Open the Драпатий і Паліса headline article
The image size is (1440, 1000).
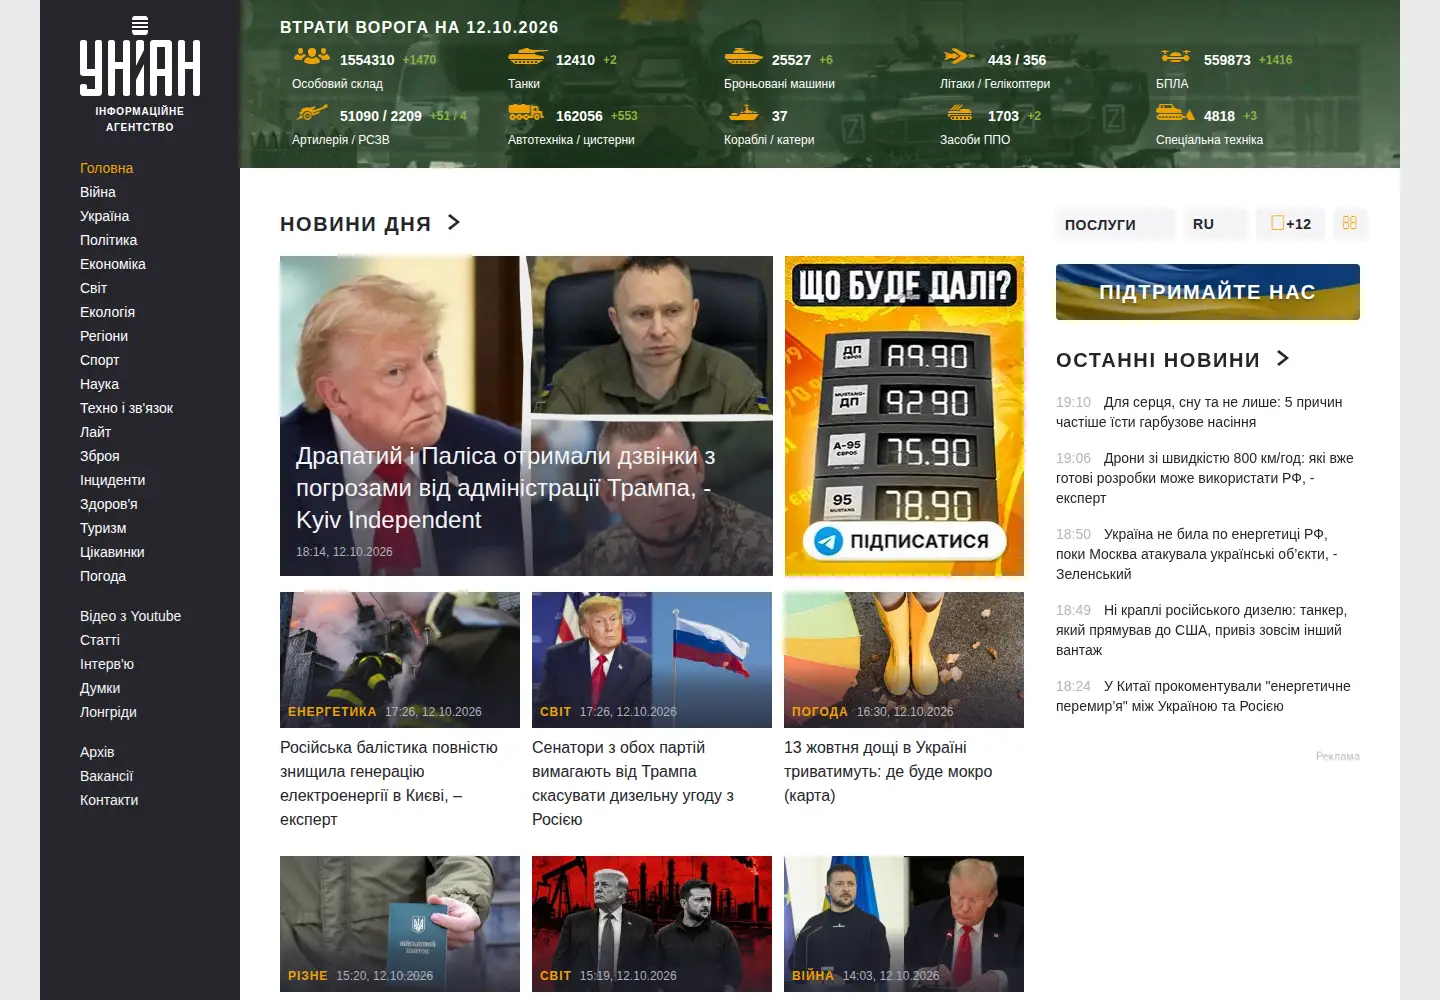point(505,487)
